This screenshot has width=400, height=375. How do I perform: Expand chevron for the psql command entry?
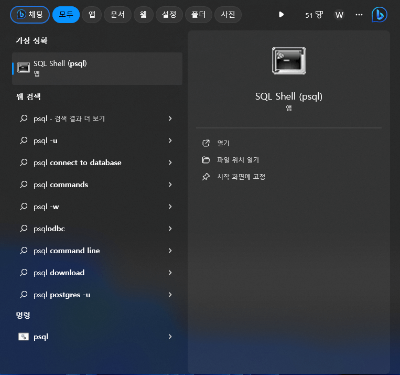point(170,337)
